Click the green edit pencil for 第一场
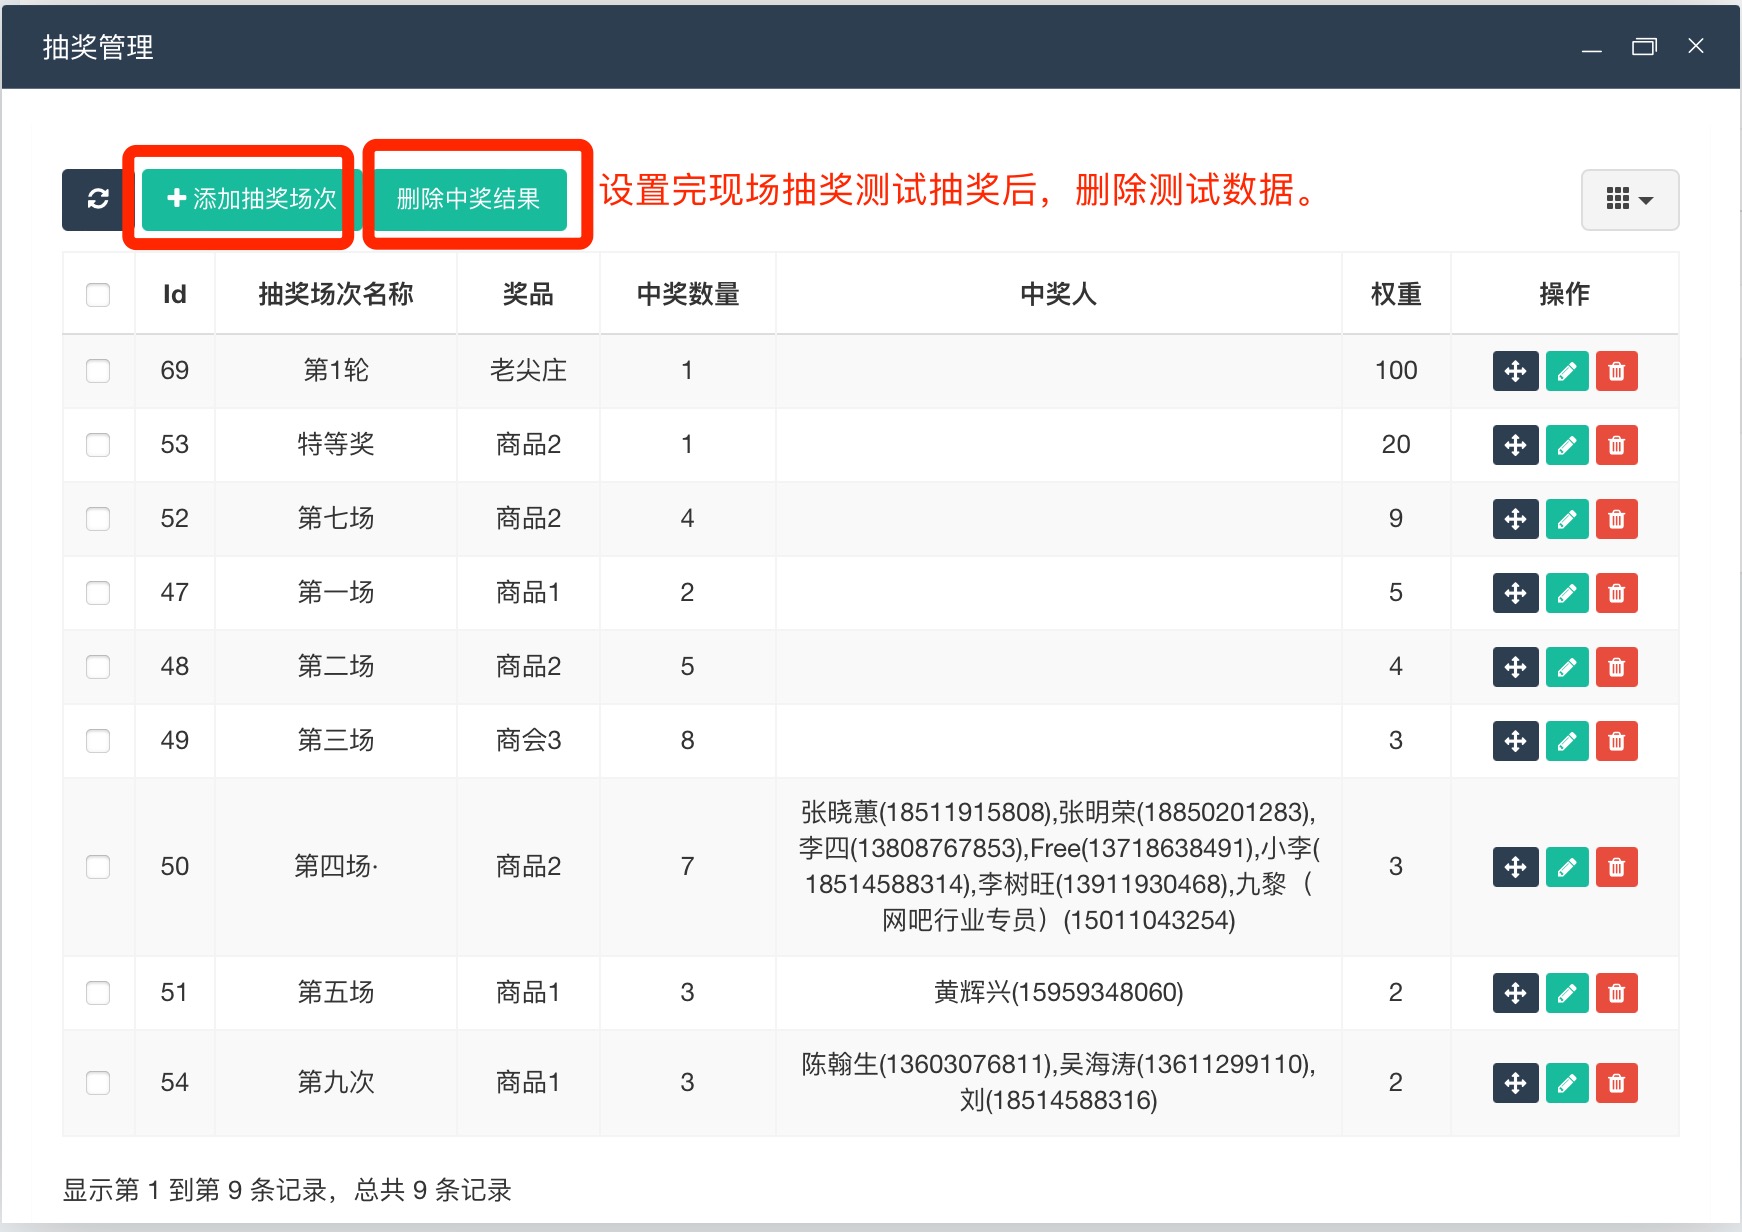Screen dimensions: 1742x1232 click(1566, 593)
